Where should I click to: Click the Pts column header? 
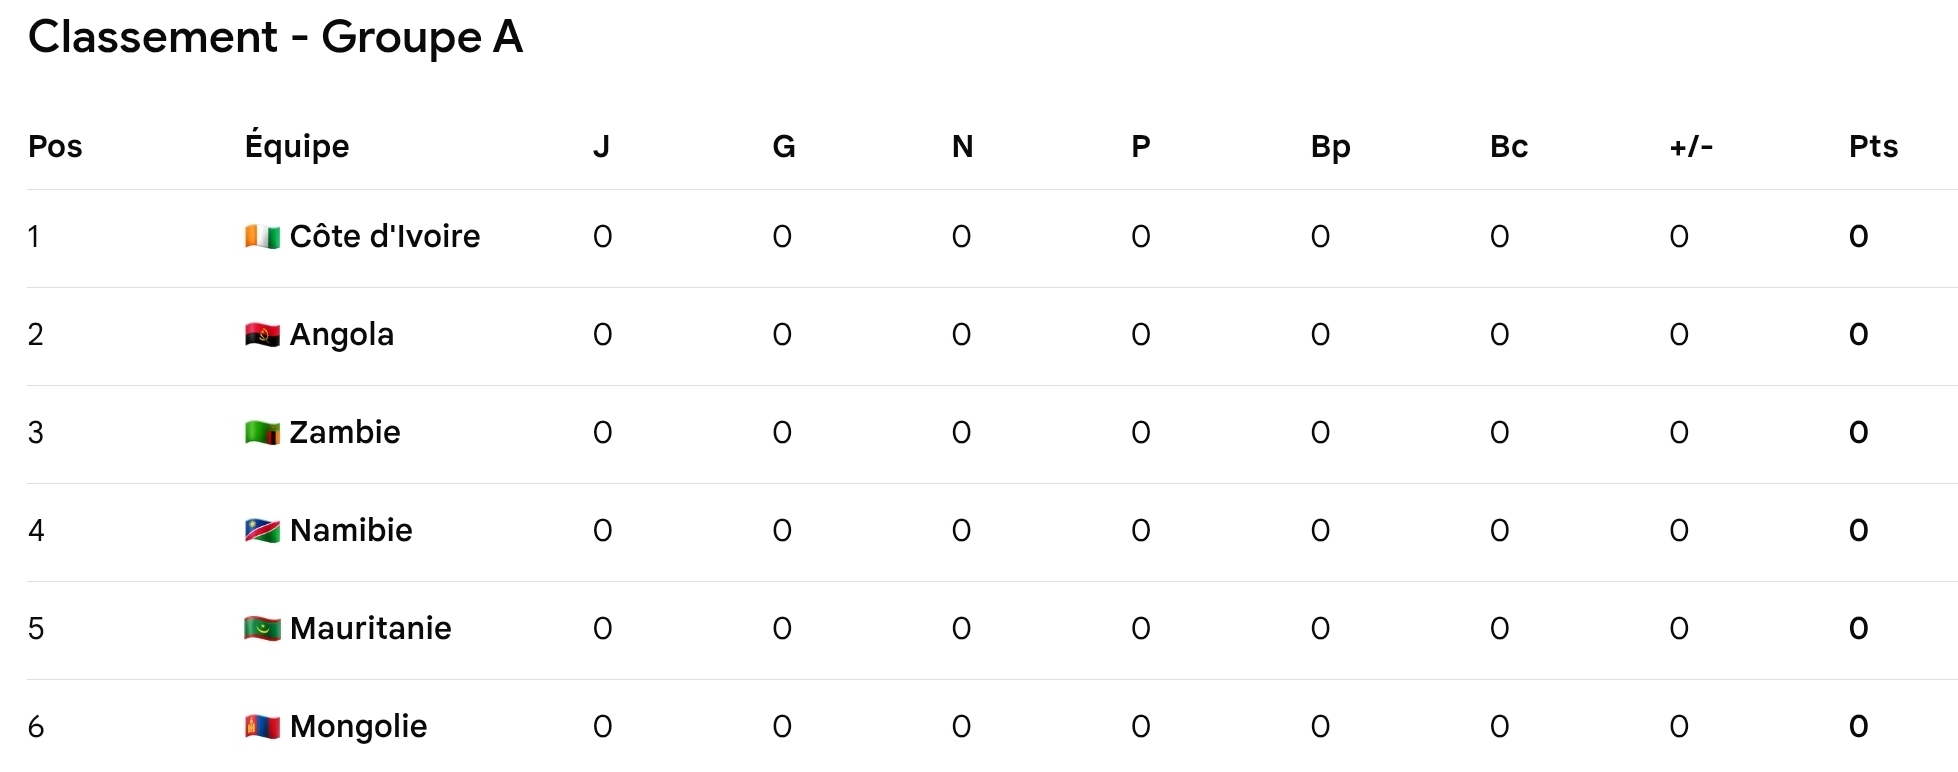click(x=1873, y=147)
